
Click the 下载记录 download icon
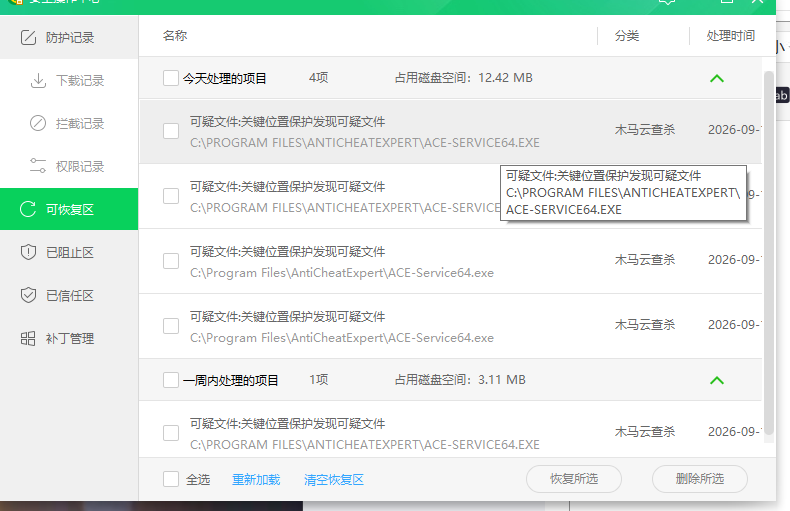38,81
